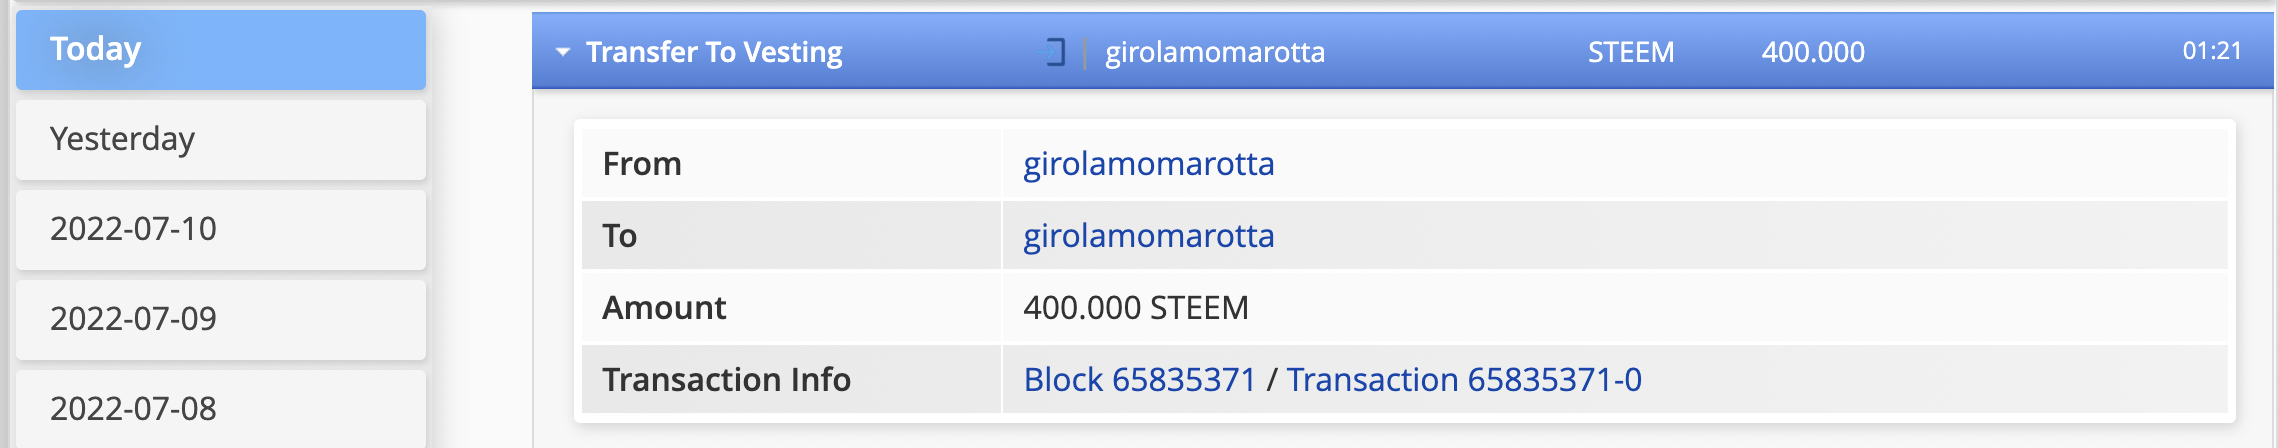Click the 400.000 amount in header

(x=1812, y=52)
